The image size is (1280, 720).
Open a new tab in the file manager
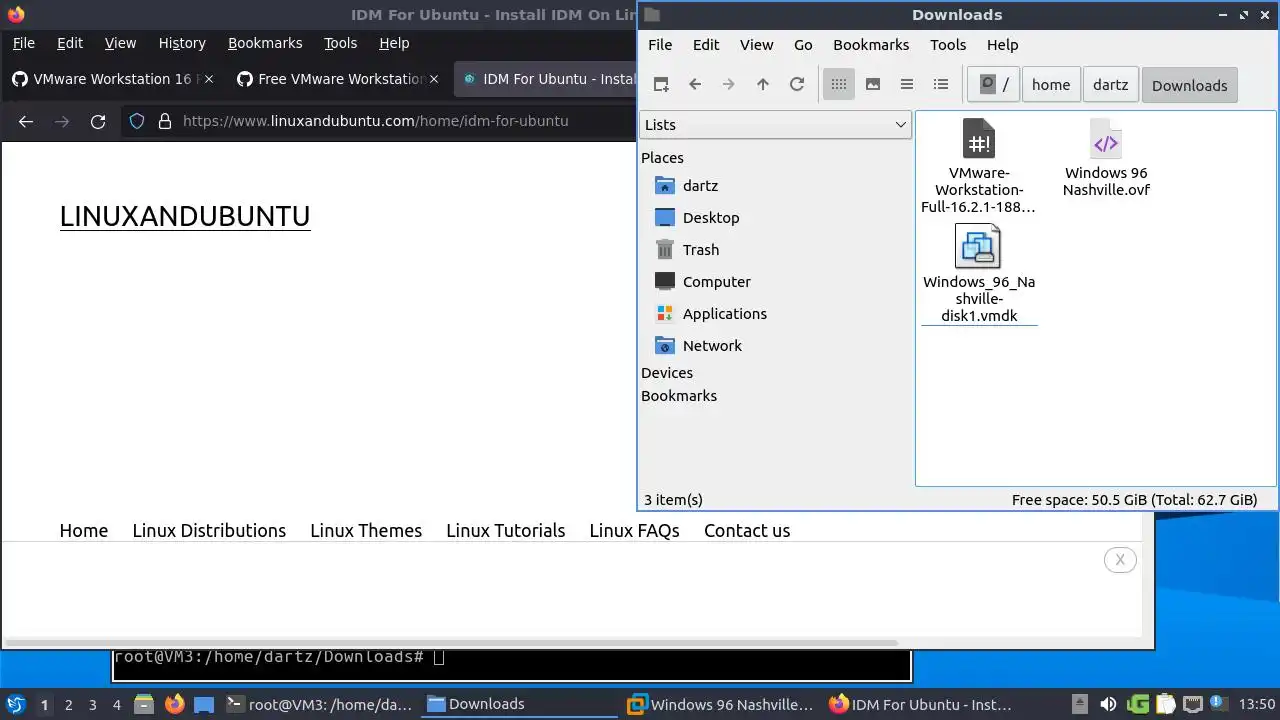[x=661, y=85]
